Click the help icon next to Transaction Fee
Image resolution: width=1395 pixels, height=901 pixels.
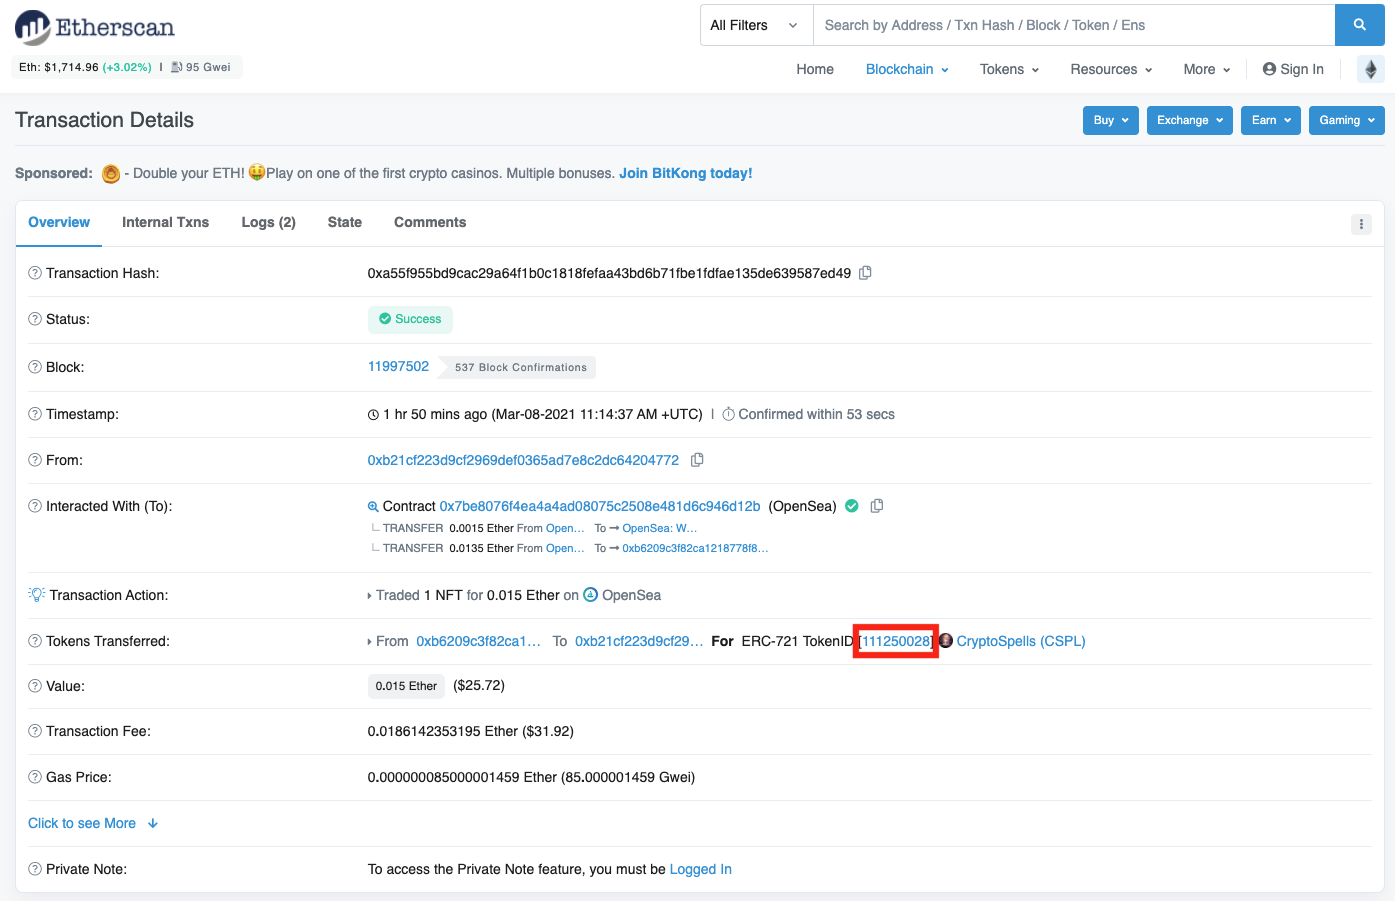[35, 731]
